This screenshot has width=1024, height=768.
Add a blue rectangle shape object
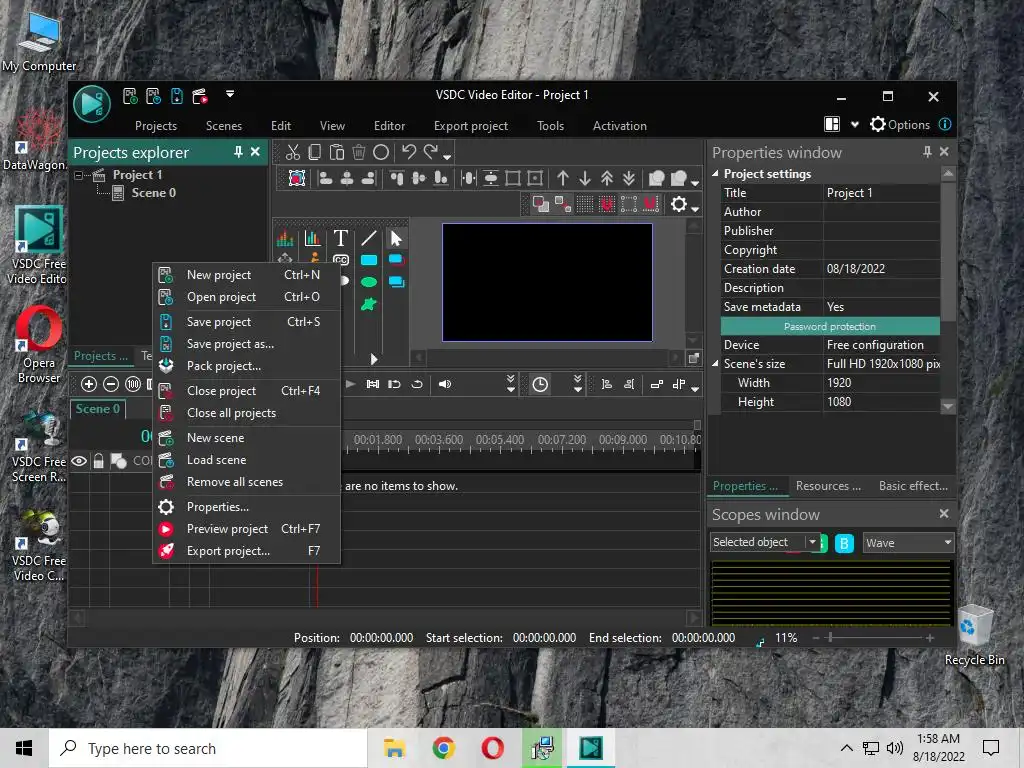369,260
